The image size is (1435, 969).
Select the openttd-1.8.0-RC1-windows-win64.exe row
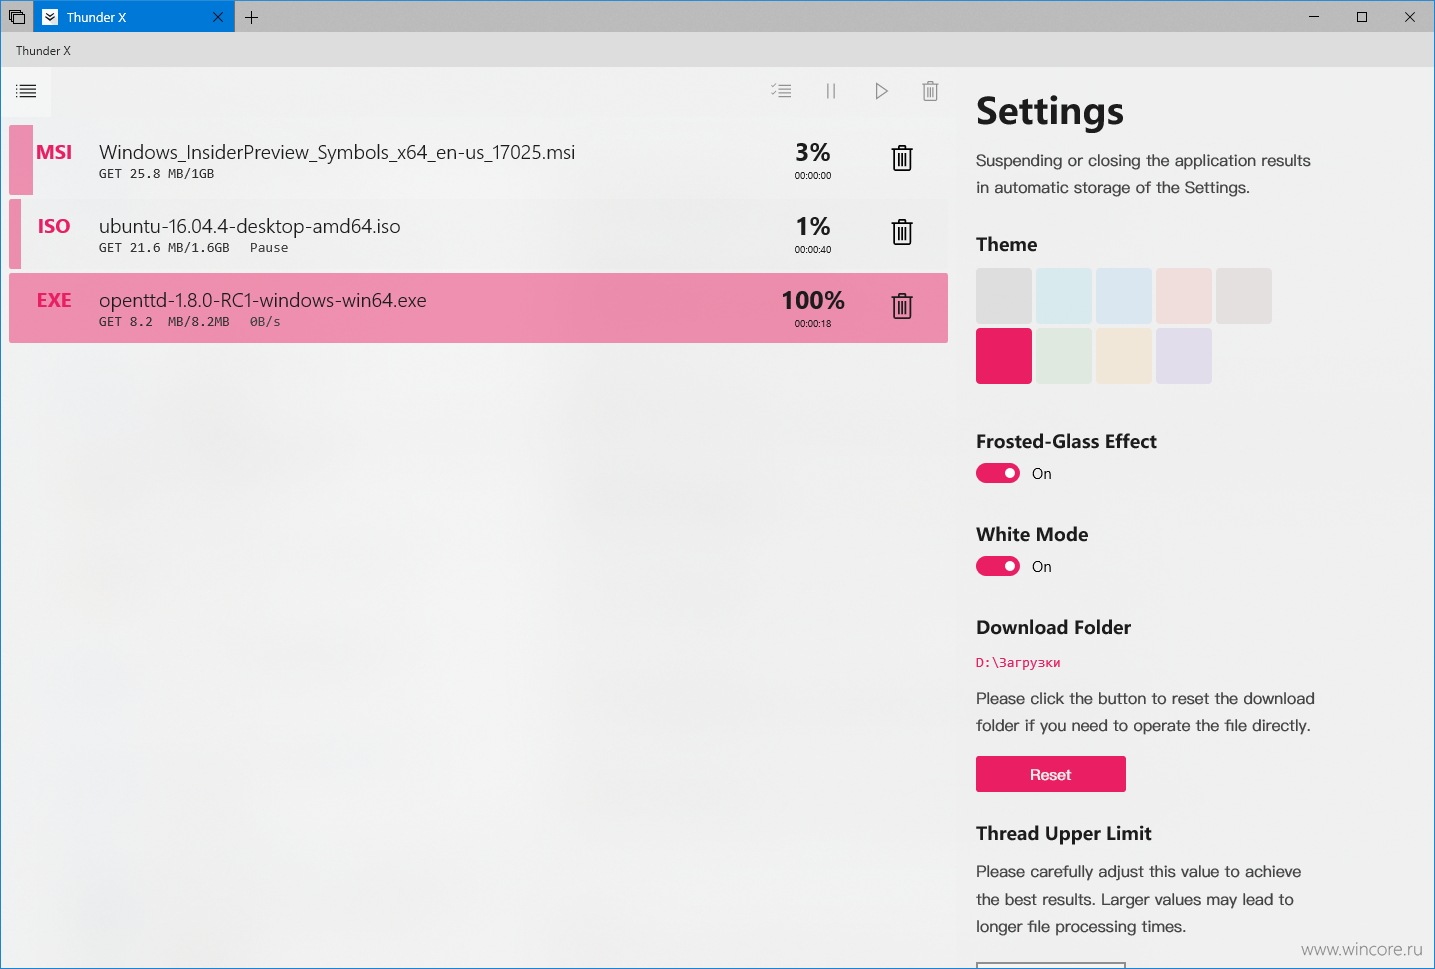478,308
